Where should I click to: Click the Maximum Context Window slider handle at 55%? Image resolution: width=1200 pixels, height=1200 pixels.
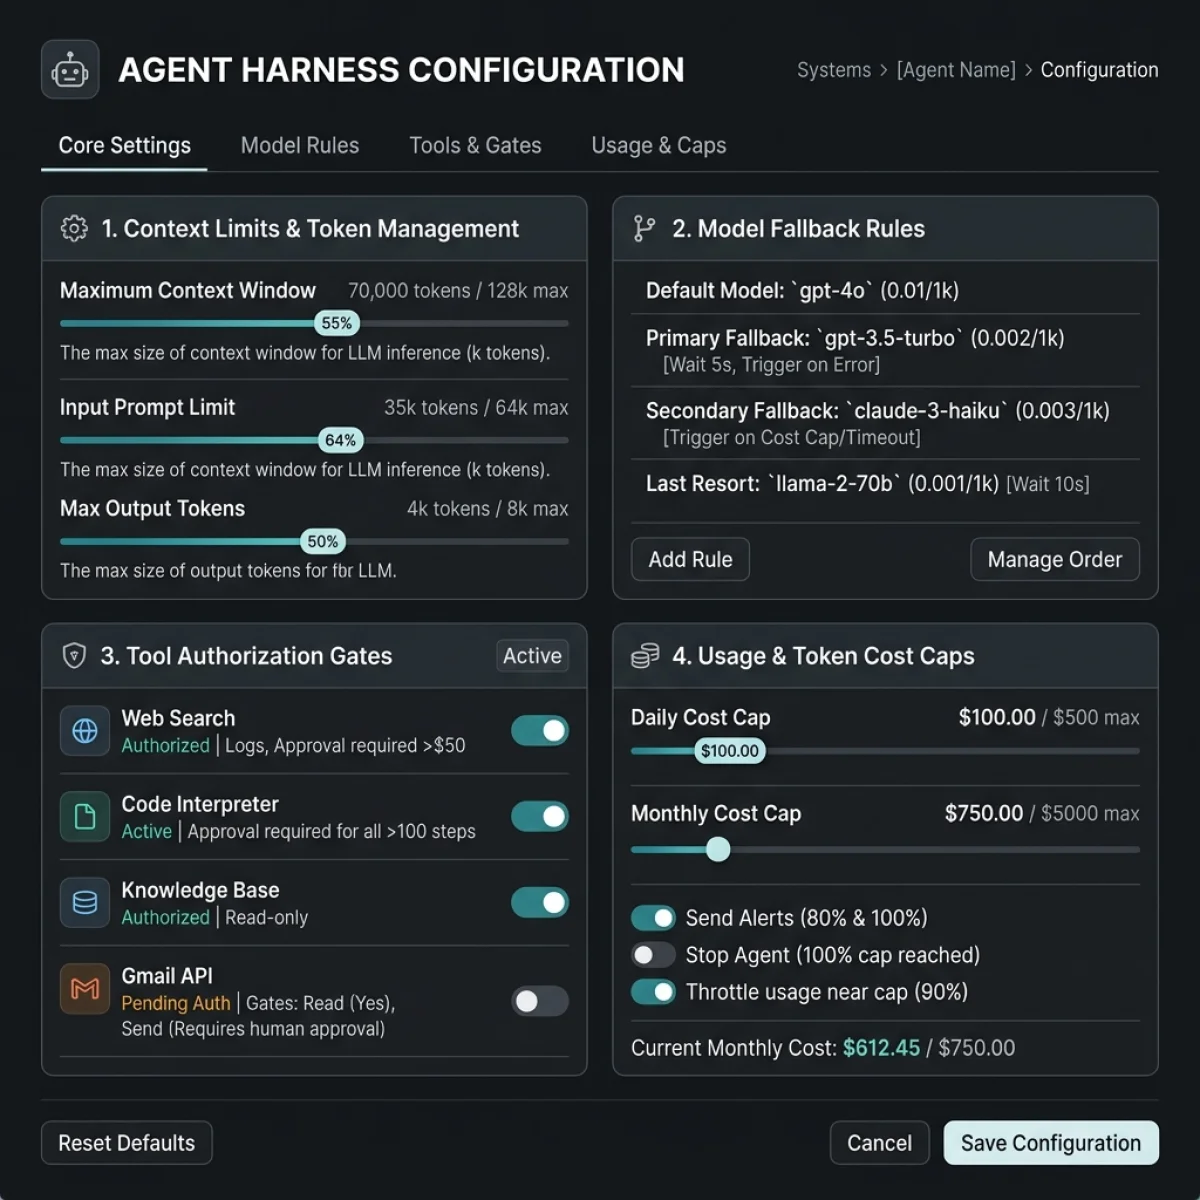pos(337,323)
